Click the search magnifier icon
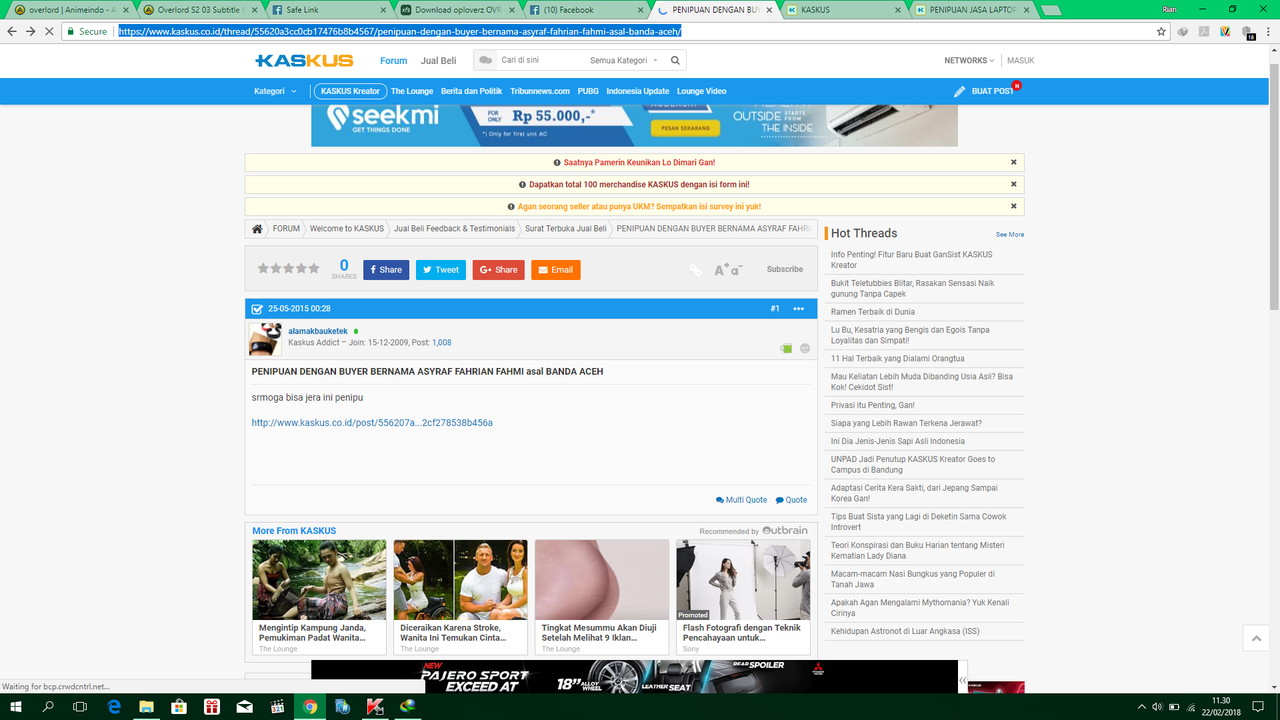The width and height of the screenshot is (1280, 720). pos(675,60)
